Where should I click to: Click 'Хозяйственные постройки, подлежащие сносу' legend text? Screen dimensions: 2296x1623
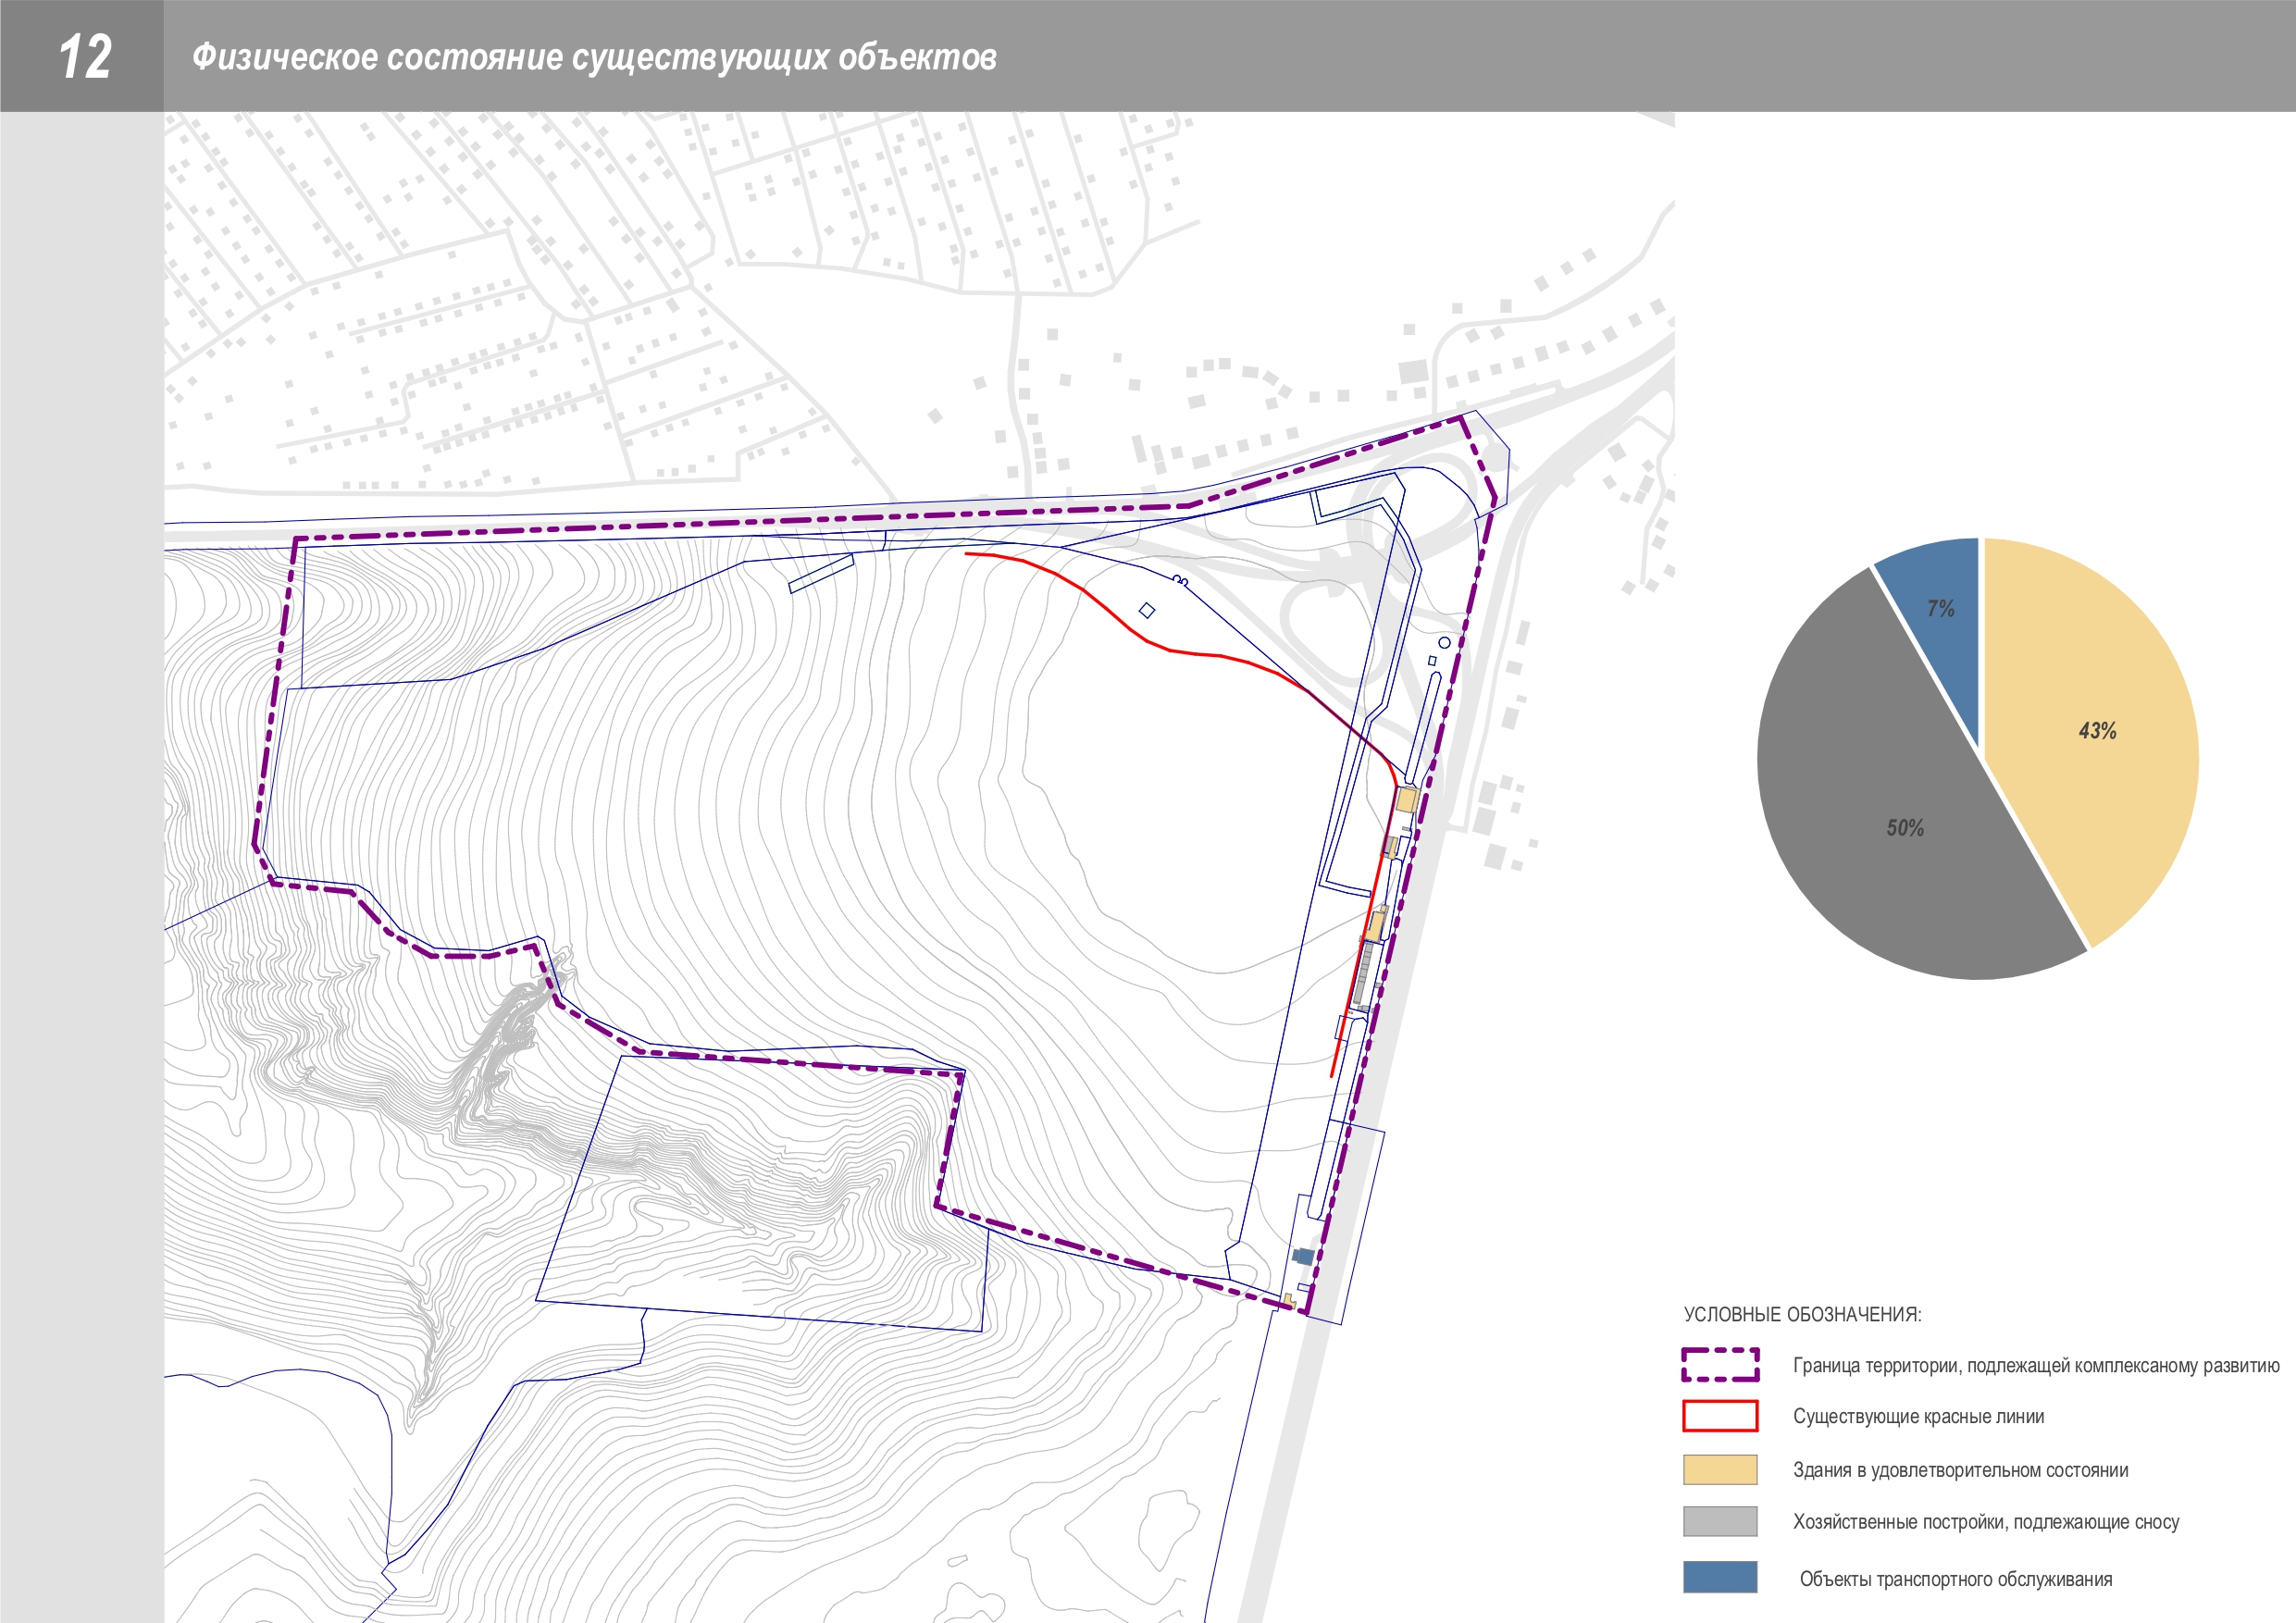[1985, 1522]
